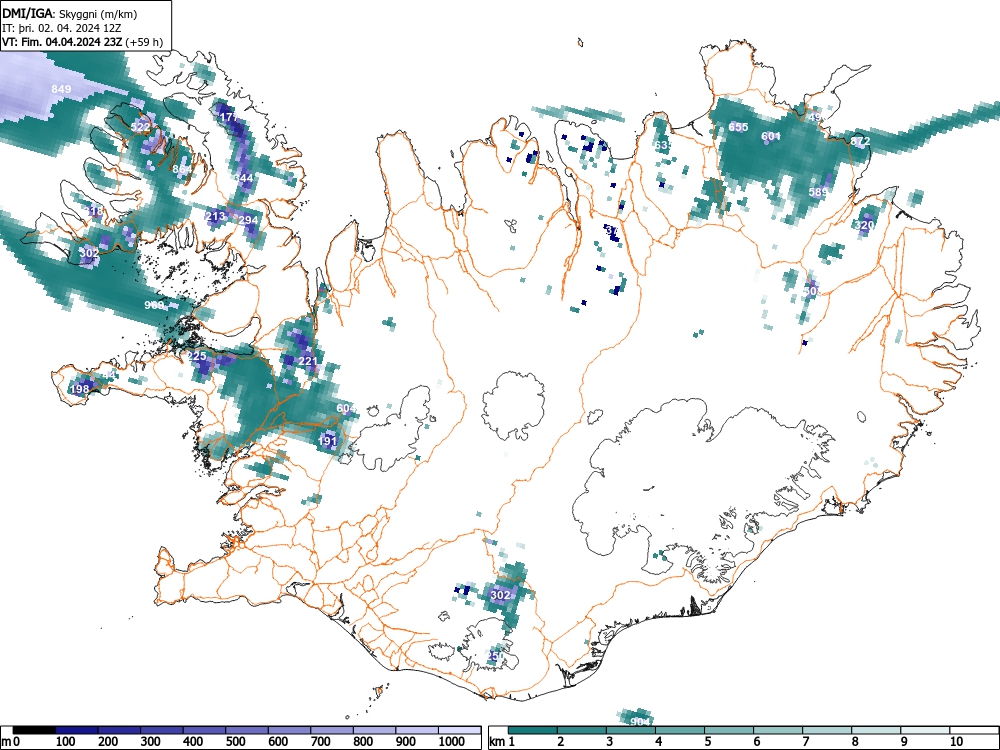Viewport: 1000px width, 750px height.
Task: Click the 225 visibility label
Action: tap(196, 356)
